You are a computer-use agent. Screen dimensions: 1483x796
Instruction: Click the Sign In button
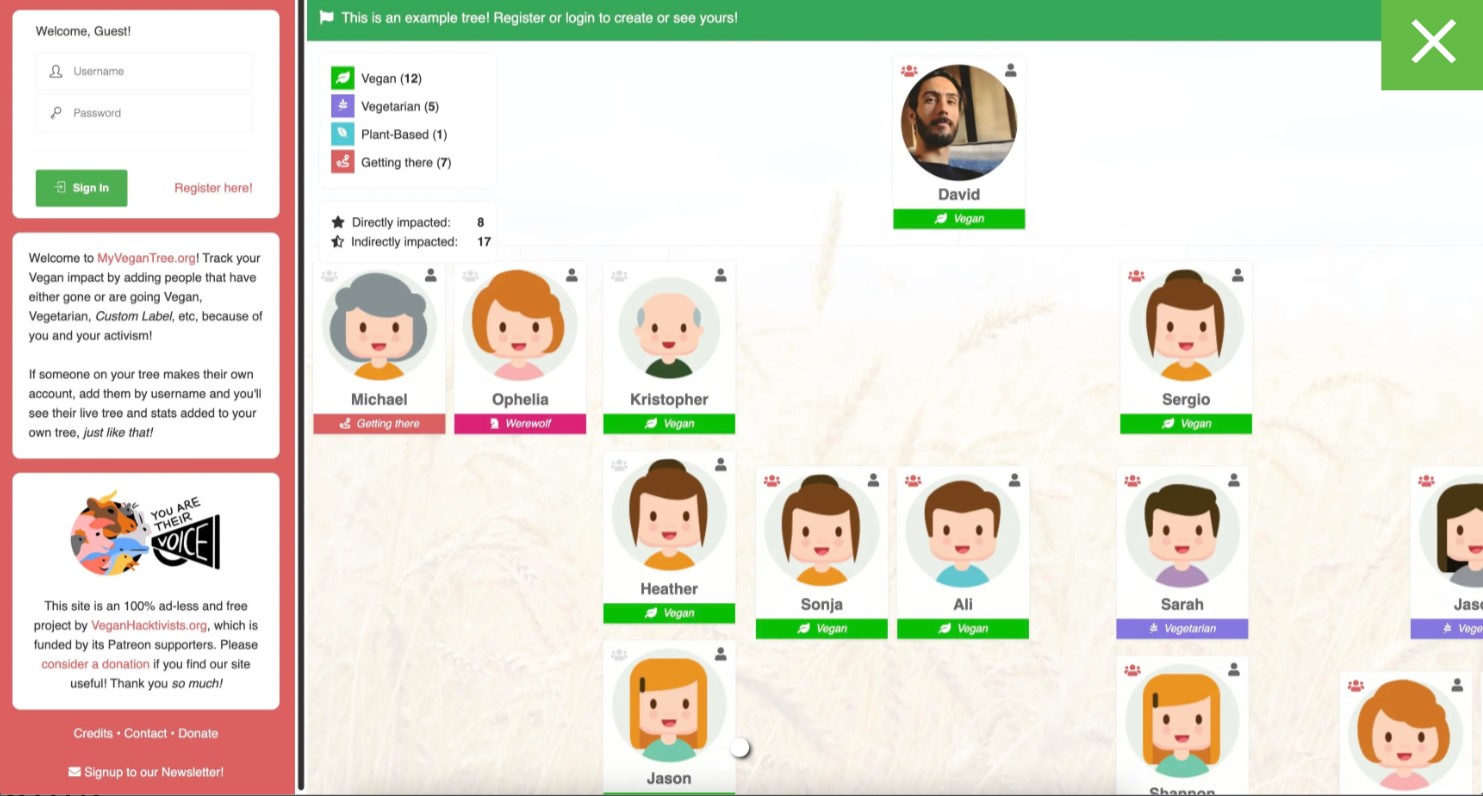[x=81, y=188]
